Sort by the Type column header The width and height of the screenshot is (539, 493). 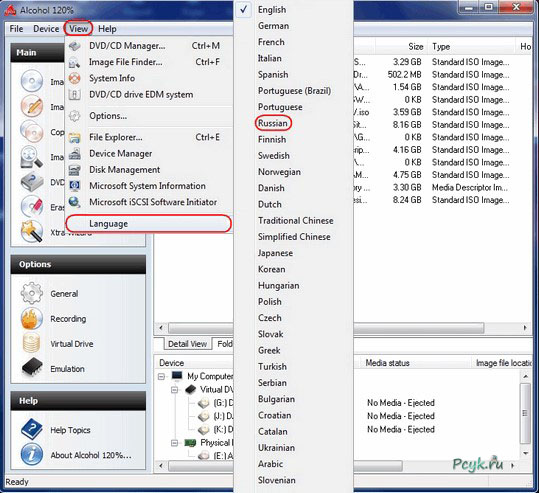click(472, 46)
